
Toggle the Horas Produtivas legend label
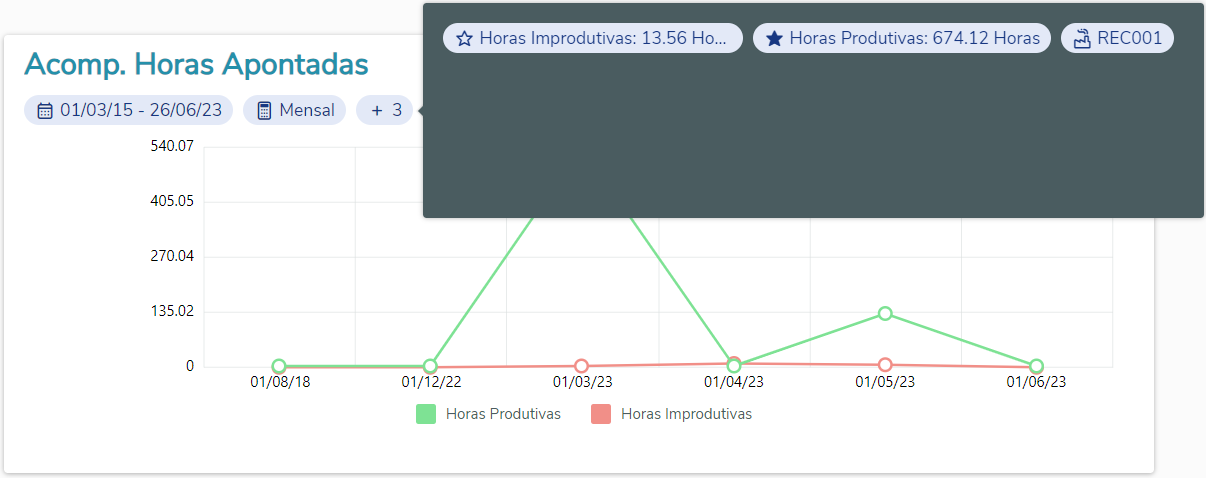click(503, 414)
